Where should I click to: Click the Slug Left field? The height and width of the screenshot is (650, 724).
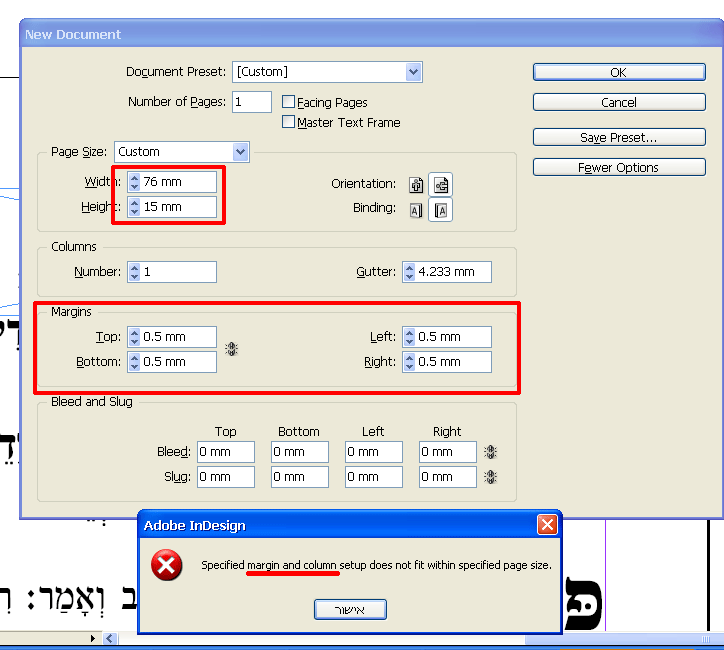(374, 477)
